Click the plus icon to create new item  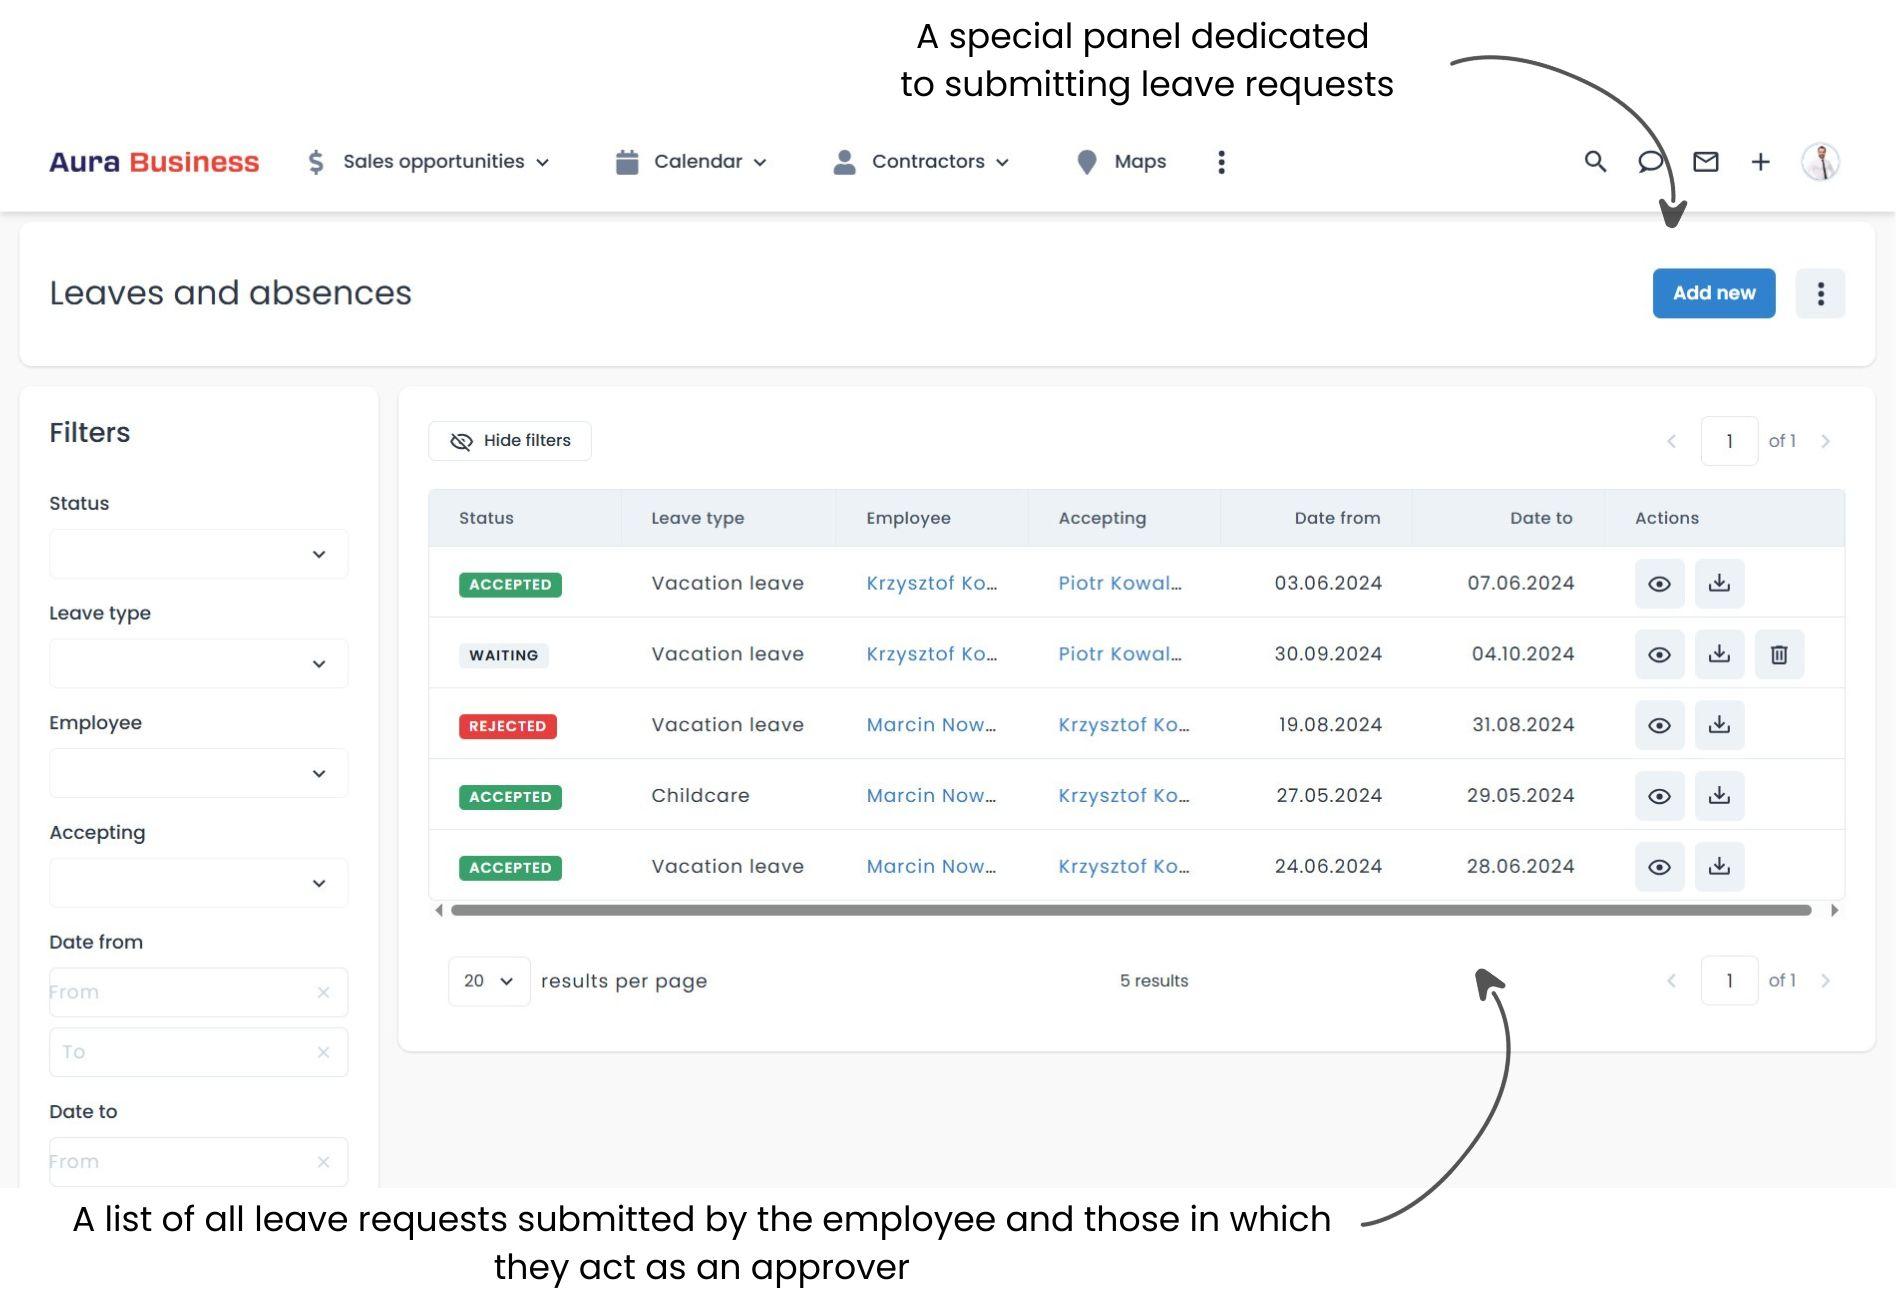pos(1761,161)
